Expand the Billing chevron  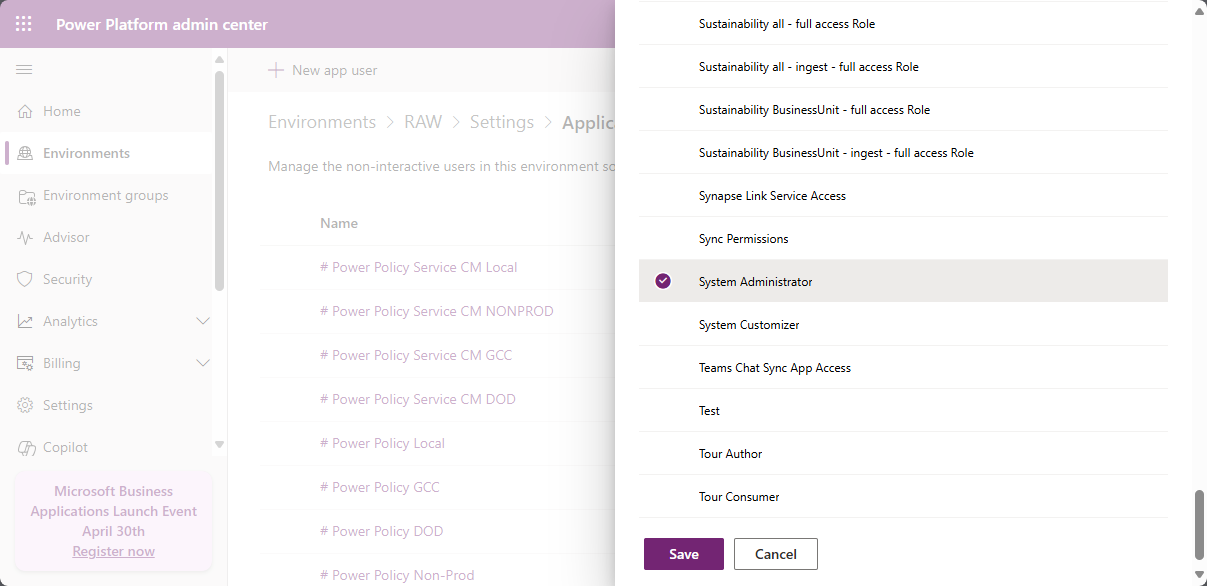[x=203, y=363]
